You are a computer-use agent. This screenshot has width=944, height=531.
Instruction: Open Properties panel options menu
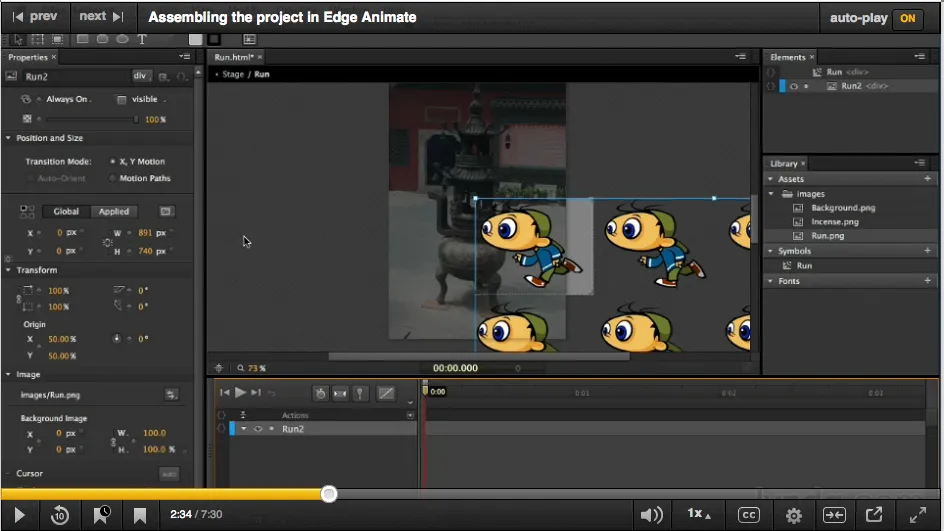click(184, 57)
